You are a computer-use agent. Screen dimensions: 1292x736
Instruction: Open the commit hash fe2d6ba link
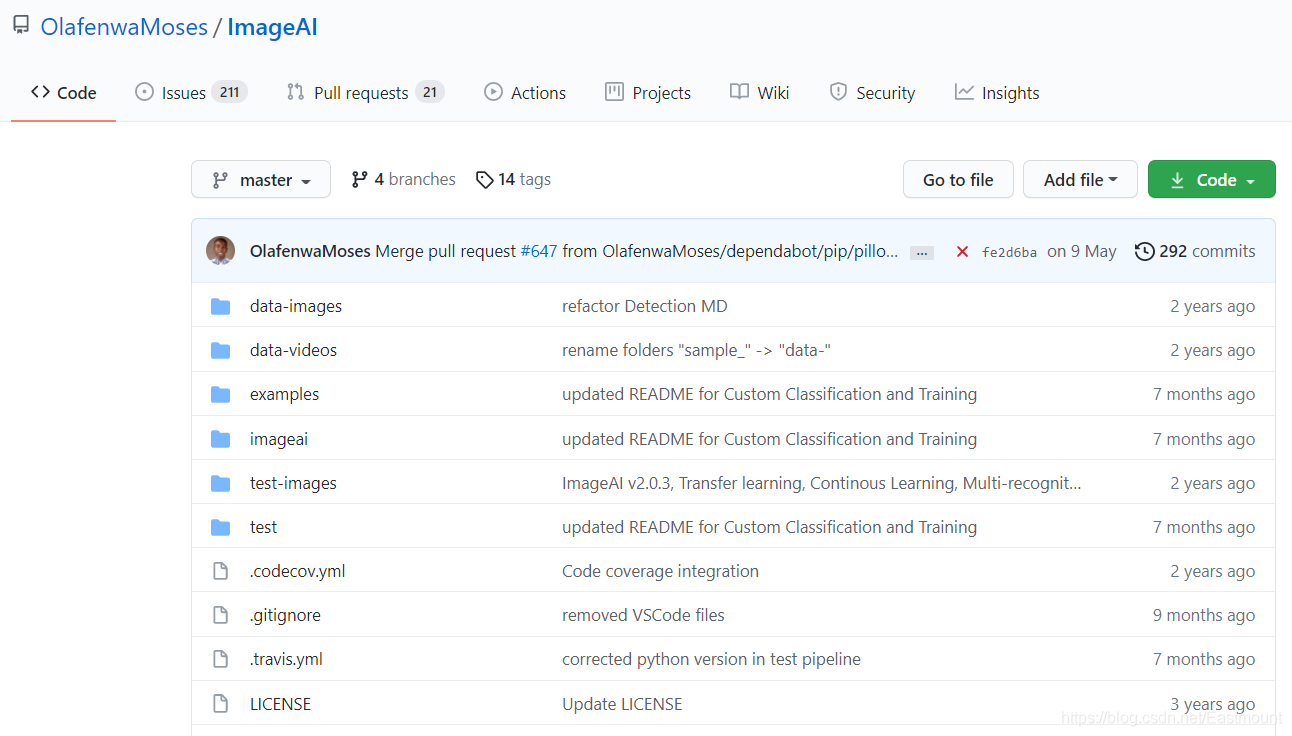point(1009,252)
